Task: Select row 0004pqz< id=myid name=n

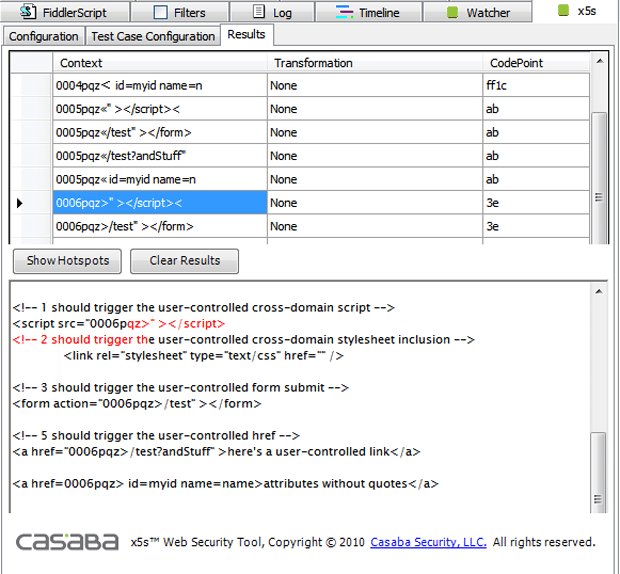Action: pyautogui.click(x=160, y=86)
